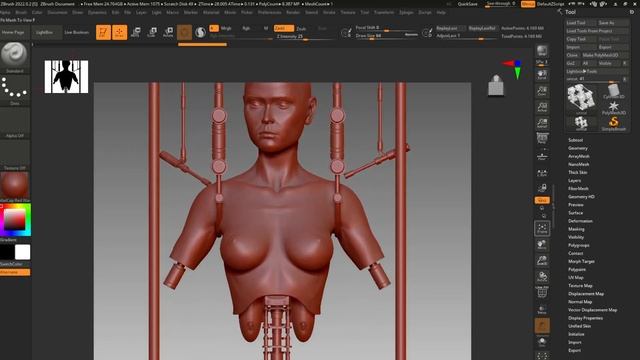Click the Save As button
Image resolution: width=640 pixels, height=360 pixels.
click(x=612, y=23)
